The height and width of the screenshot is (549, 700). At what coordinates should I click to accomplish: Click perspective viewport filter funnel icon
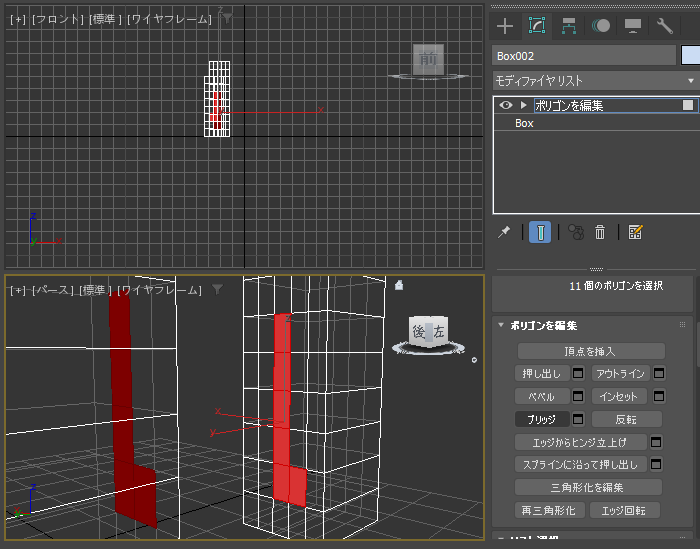pos(217,290)
